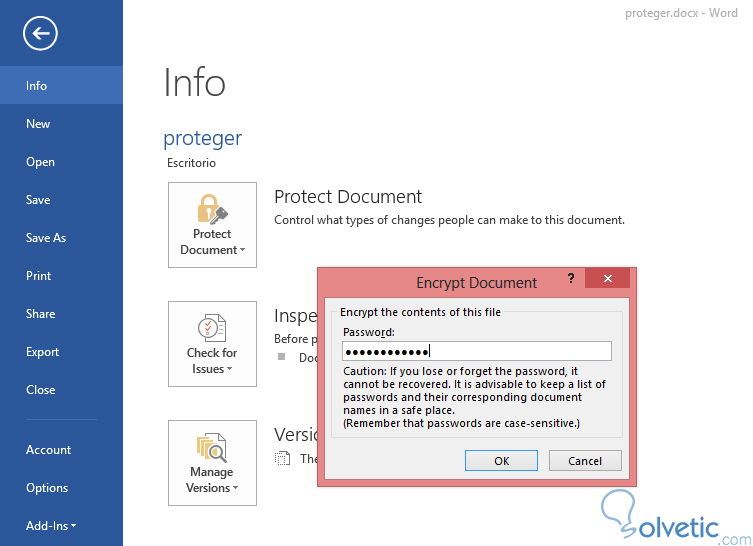Click the 'Protect Document' heading
753x546 pixels.
348,197
